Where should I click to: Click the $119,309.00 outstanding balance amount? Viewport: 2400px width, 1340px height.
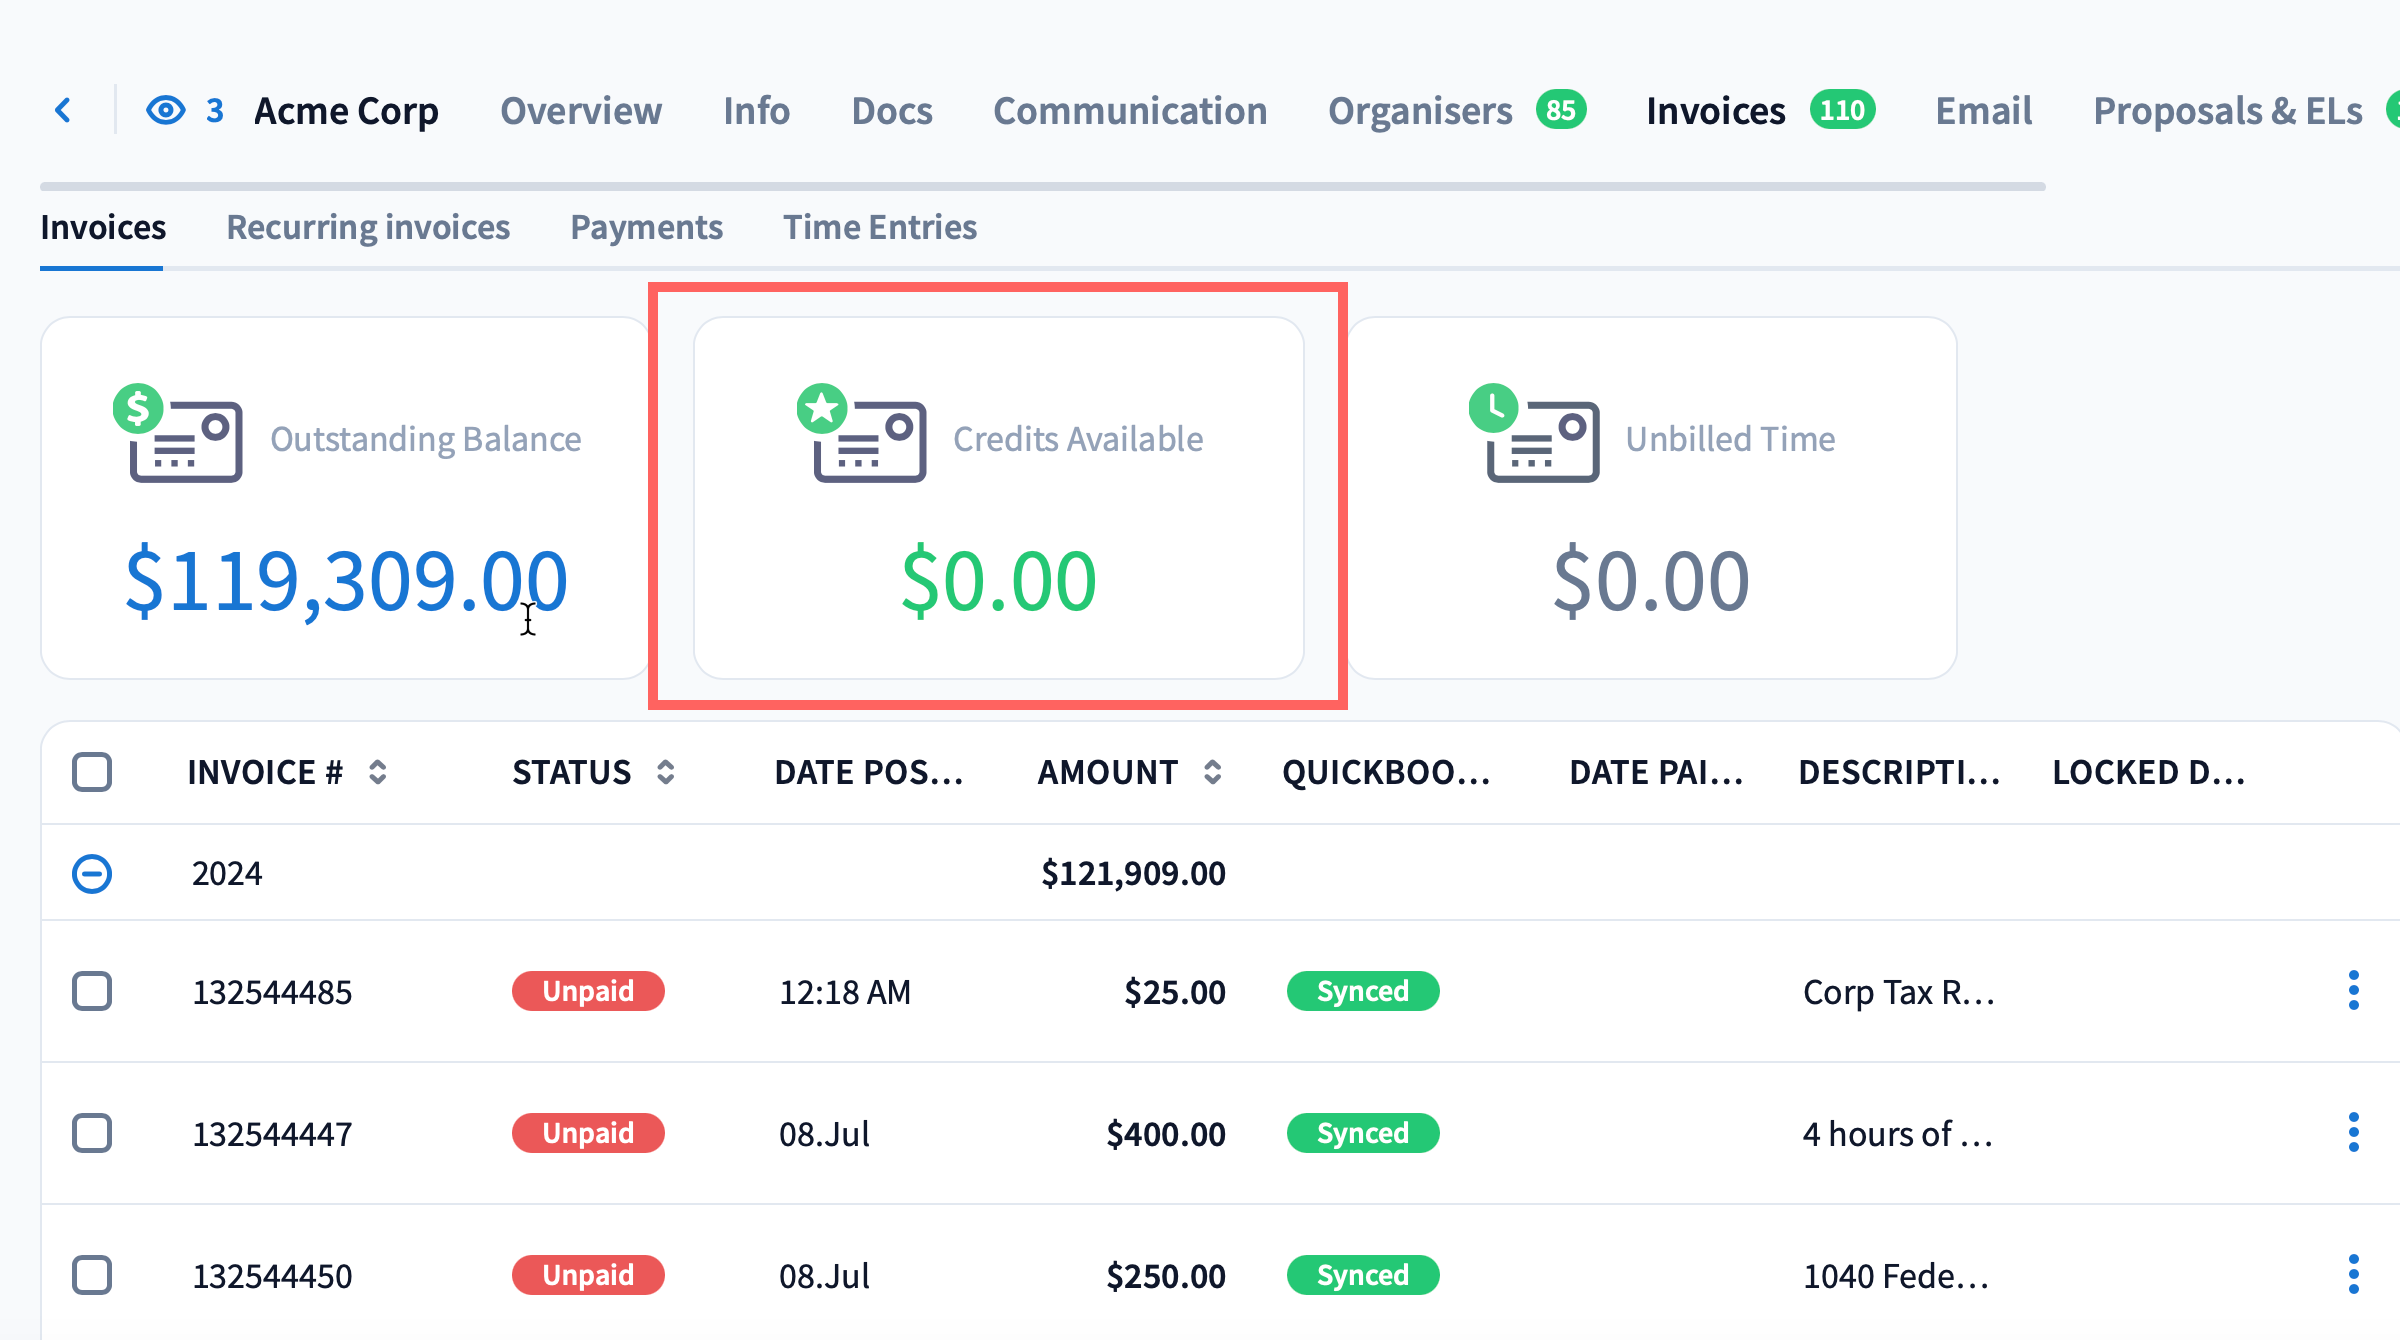coord(346,580)
